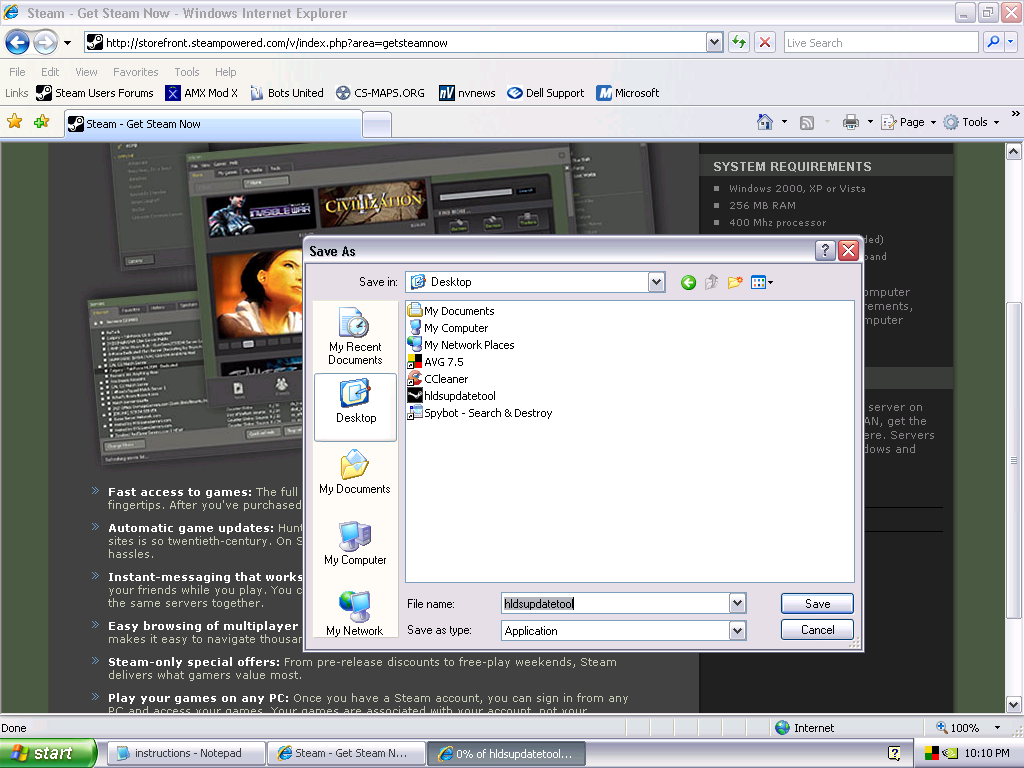
Task: Select My Computer in the file list
Action: click(448, 328)
